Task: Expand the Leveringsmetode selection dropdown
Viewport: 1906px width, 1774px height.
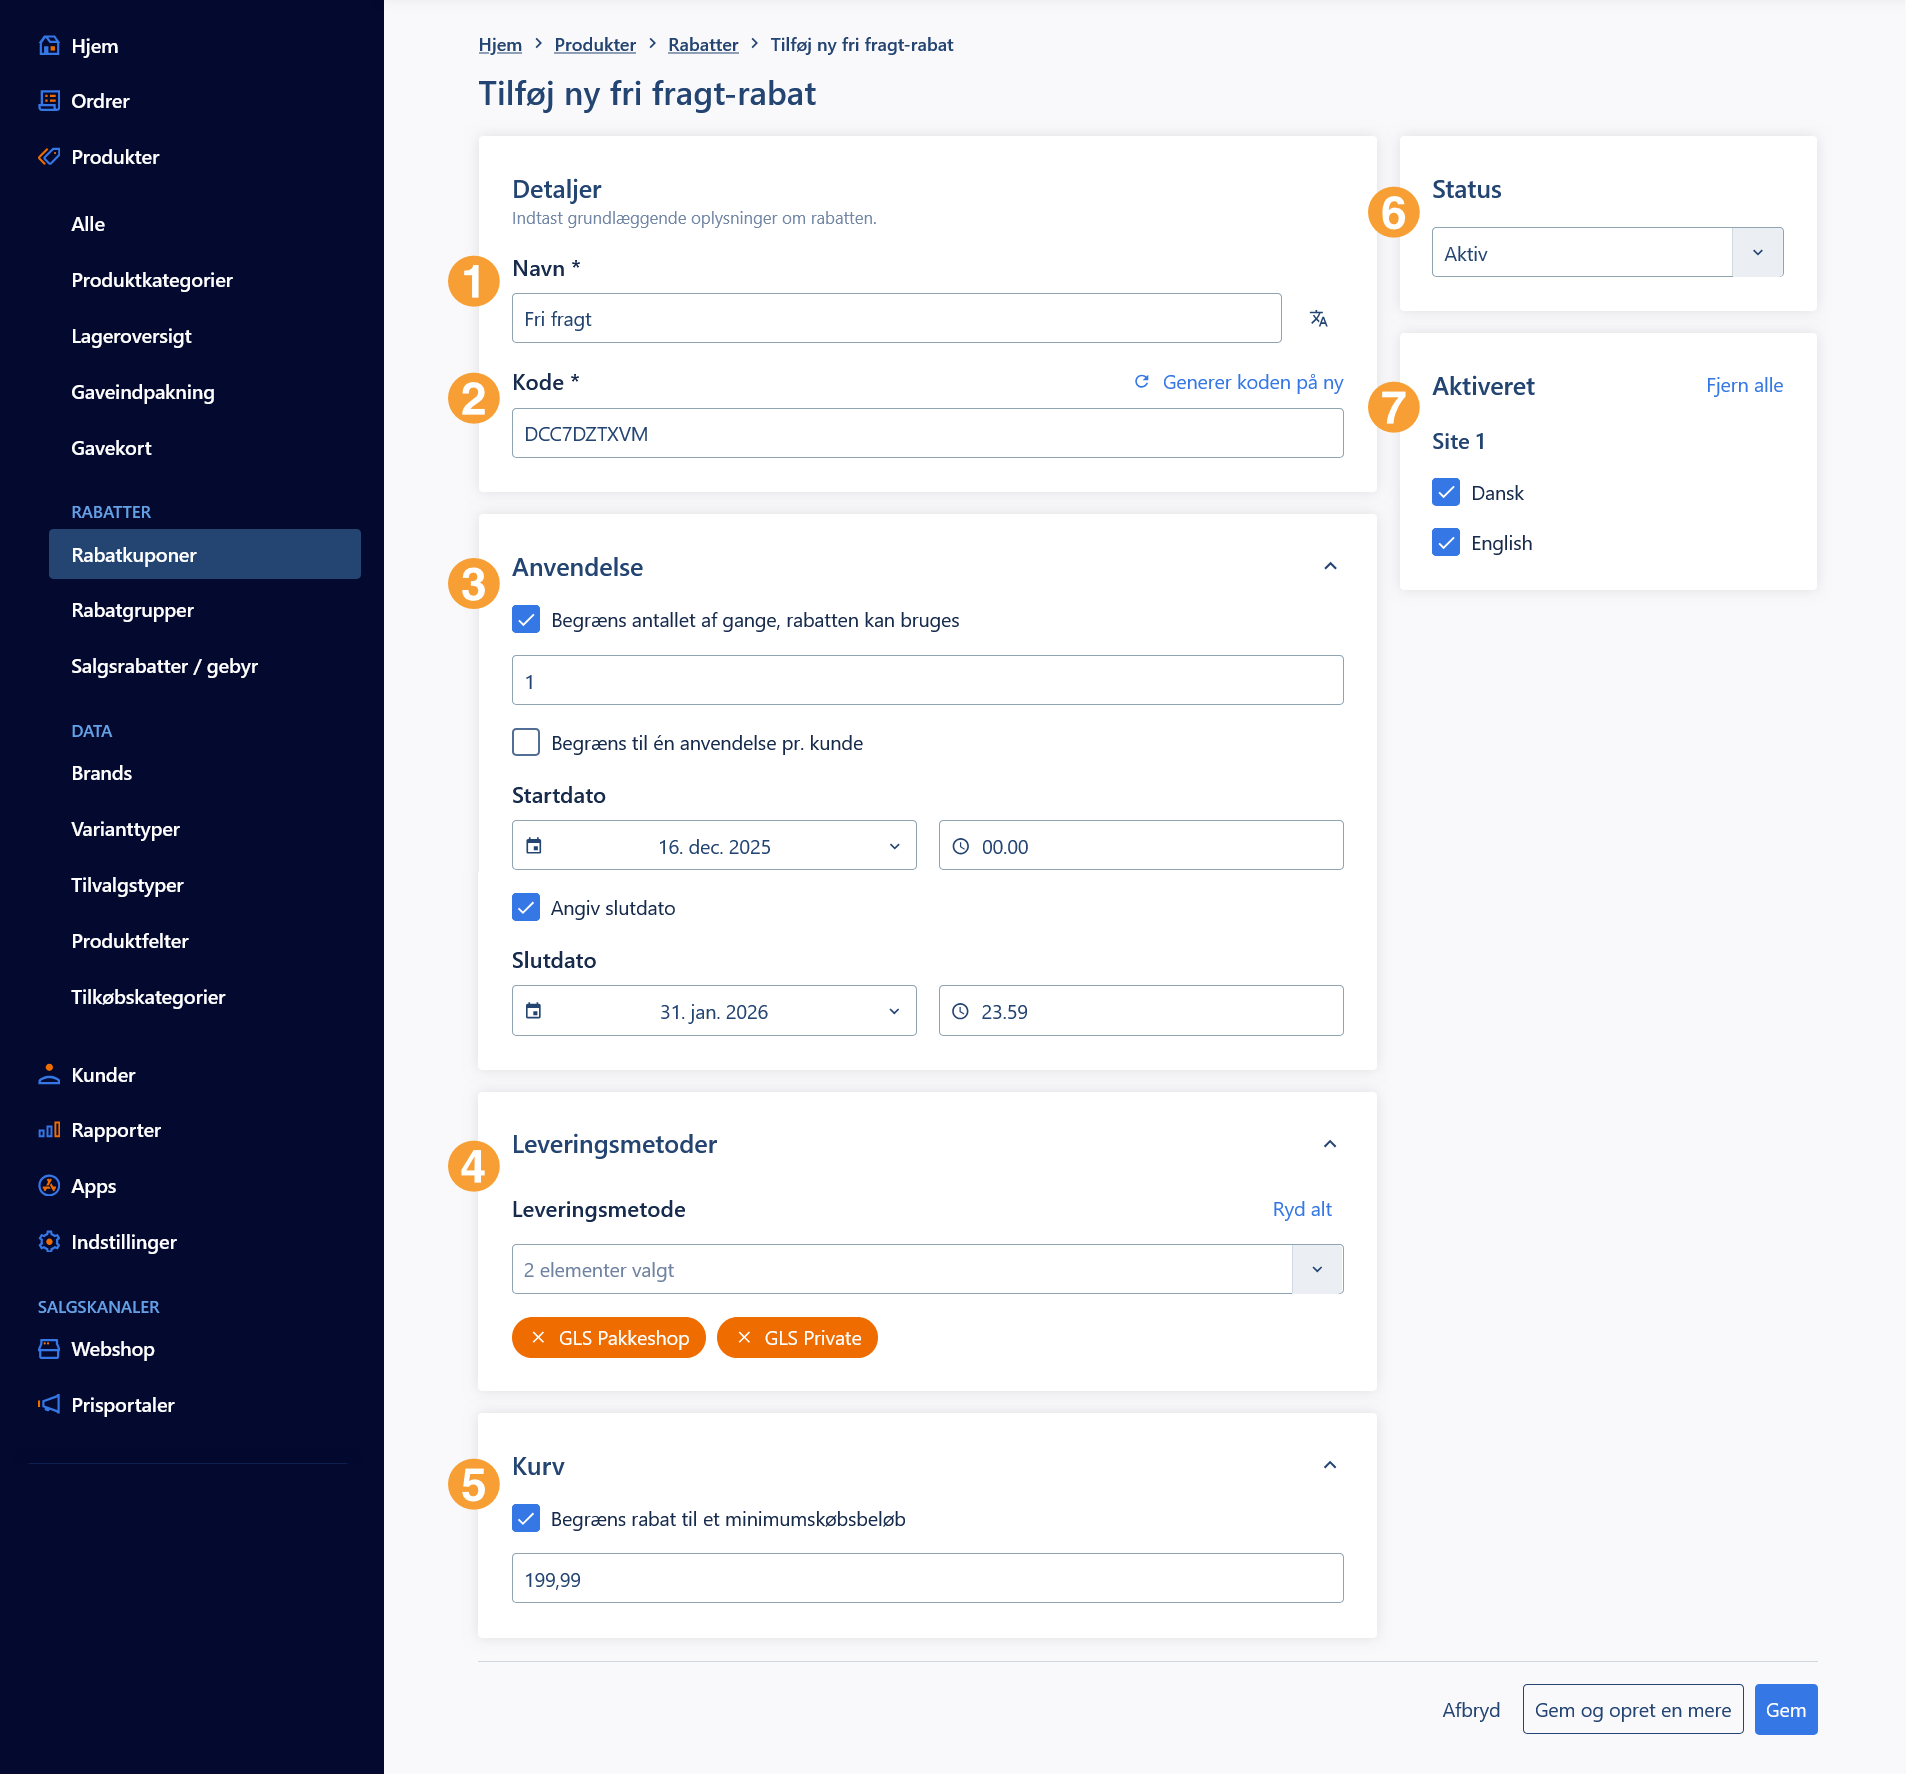Action: click(x=1317, y=1269)
